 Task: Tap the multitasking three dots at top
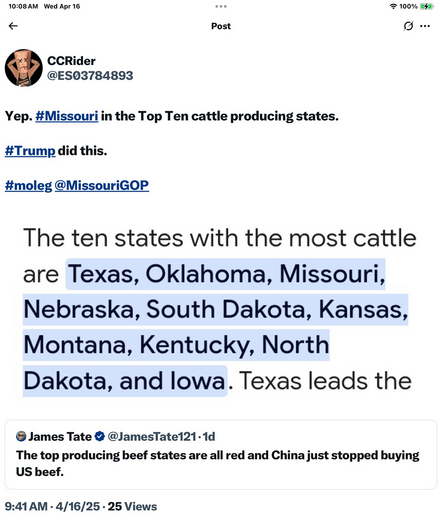221,6
